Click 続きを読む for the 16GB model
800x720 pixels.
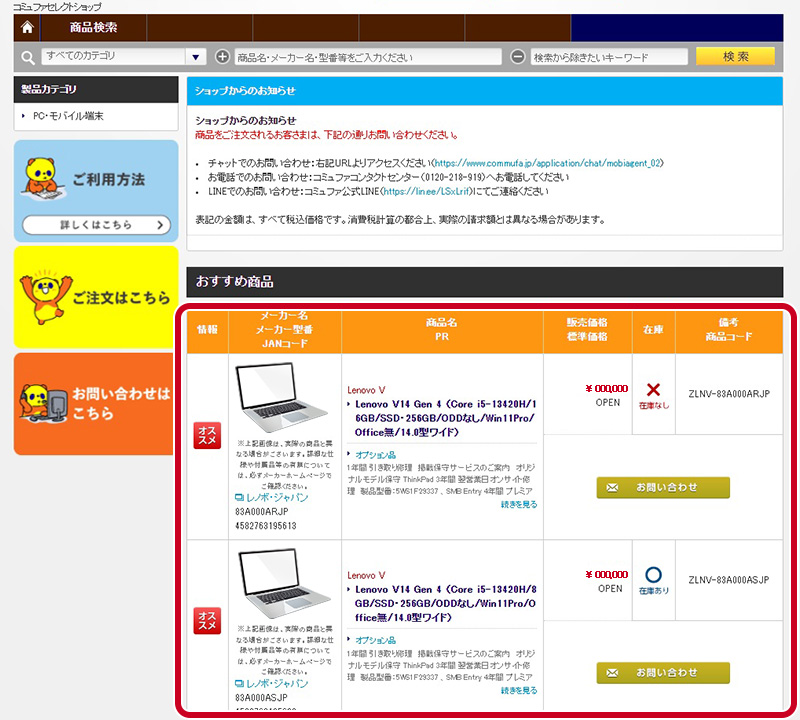(x=519, y=504)
